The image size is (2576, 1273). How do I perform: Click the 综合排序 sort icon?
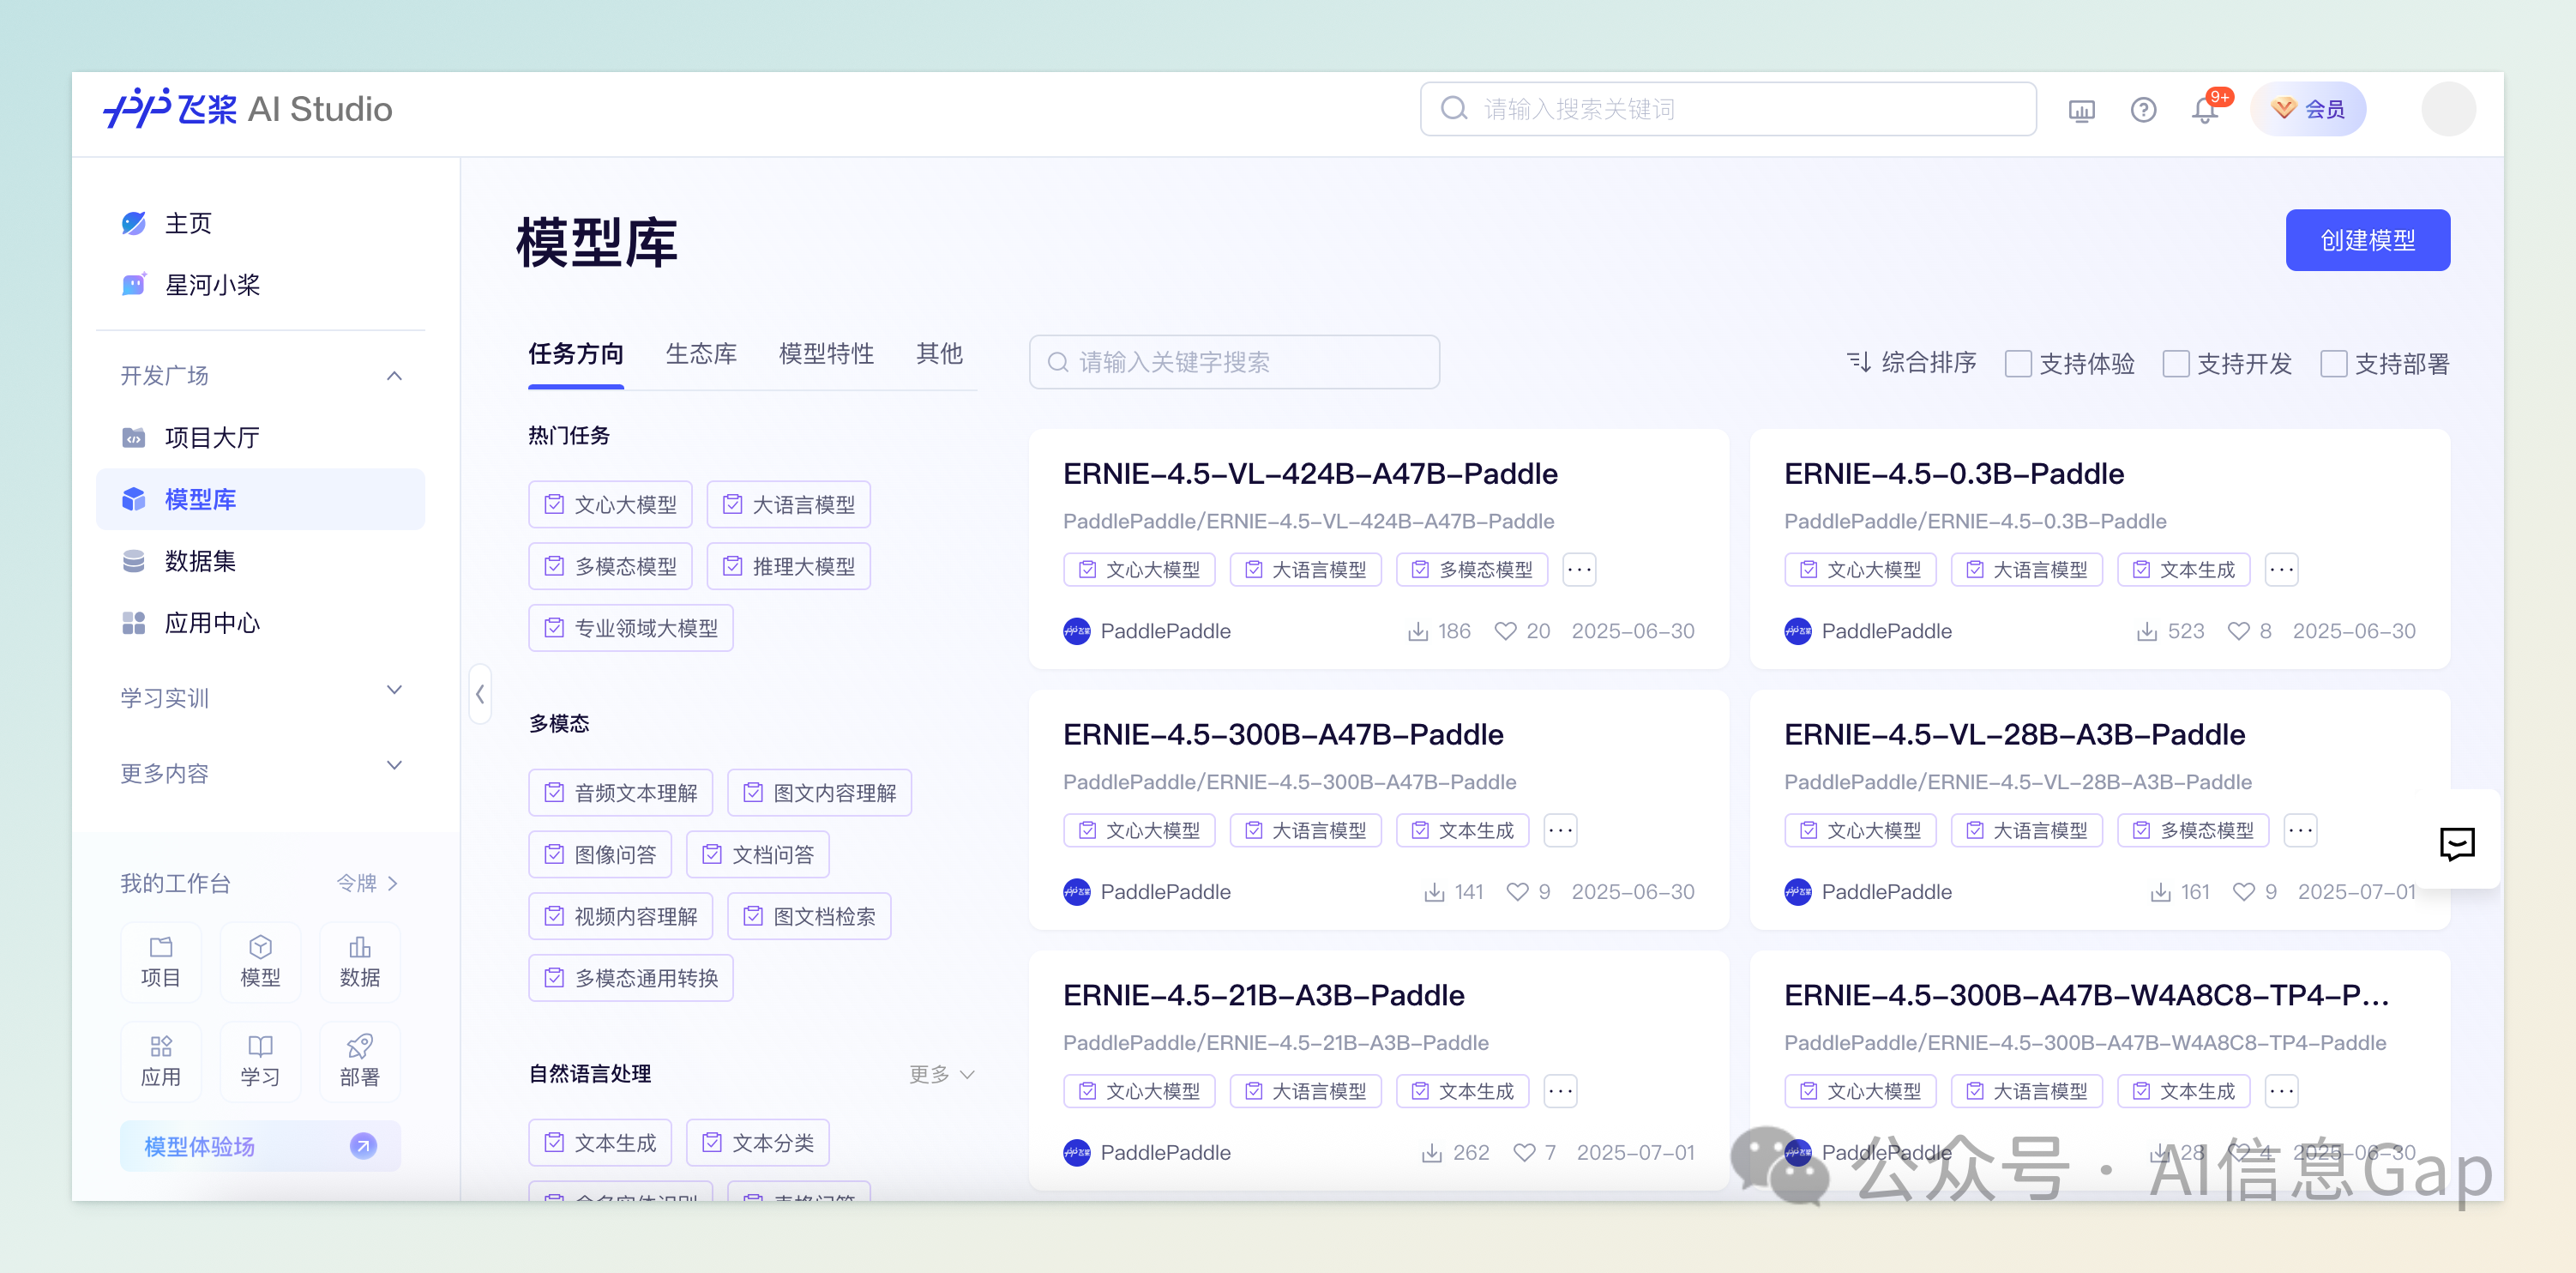coord(1859,362)
